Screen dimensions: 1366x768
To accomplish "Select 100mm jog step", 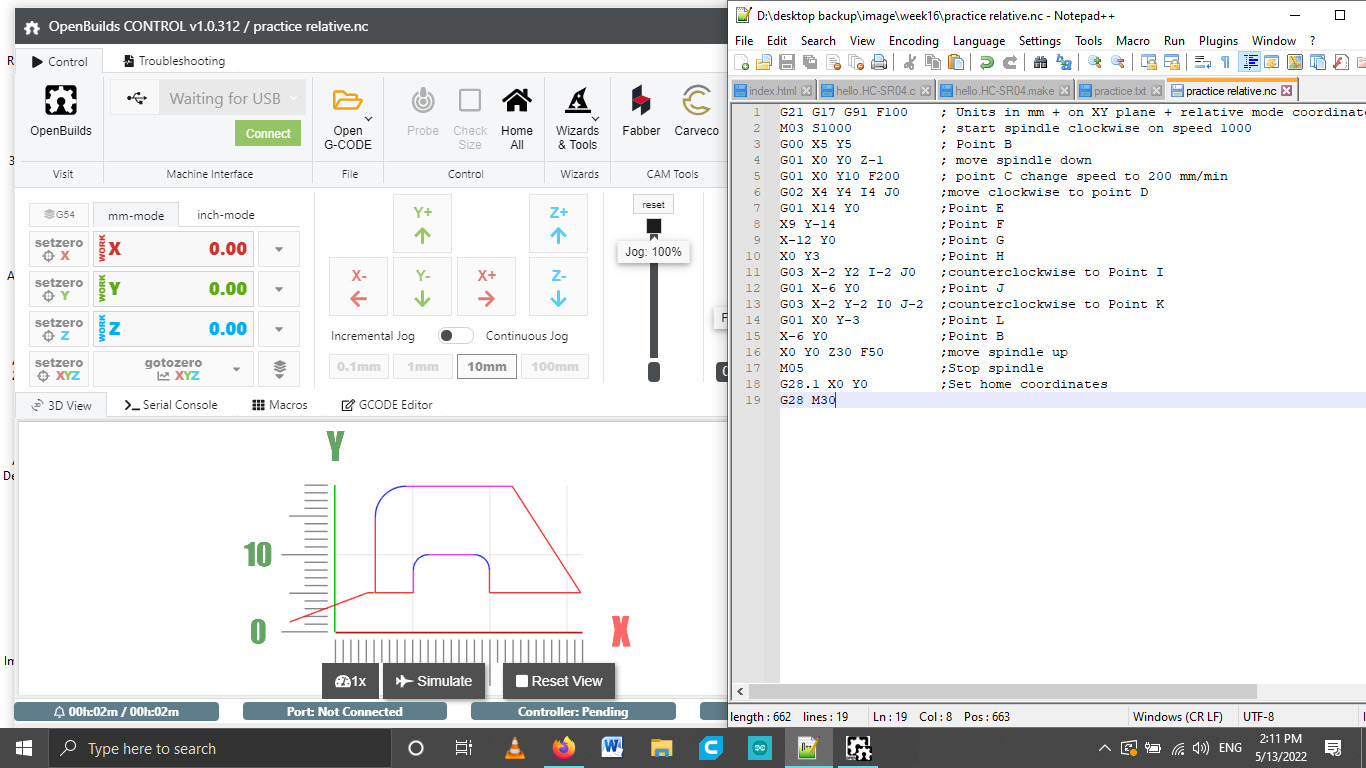I will pos(555,366).
